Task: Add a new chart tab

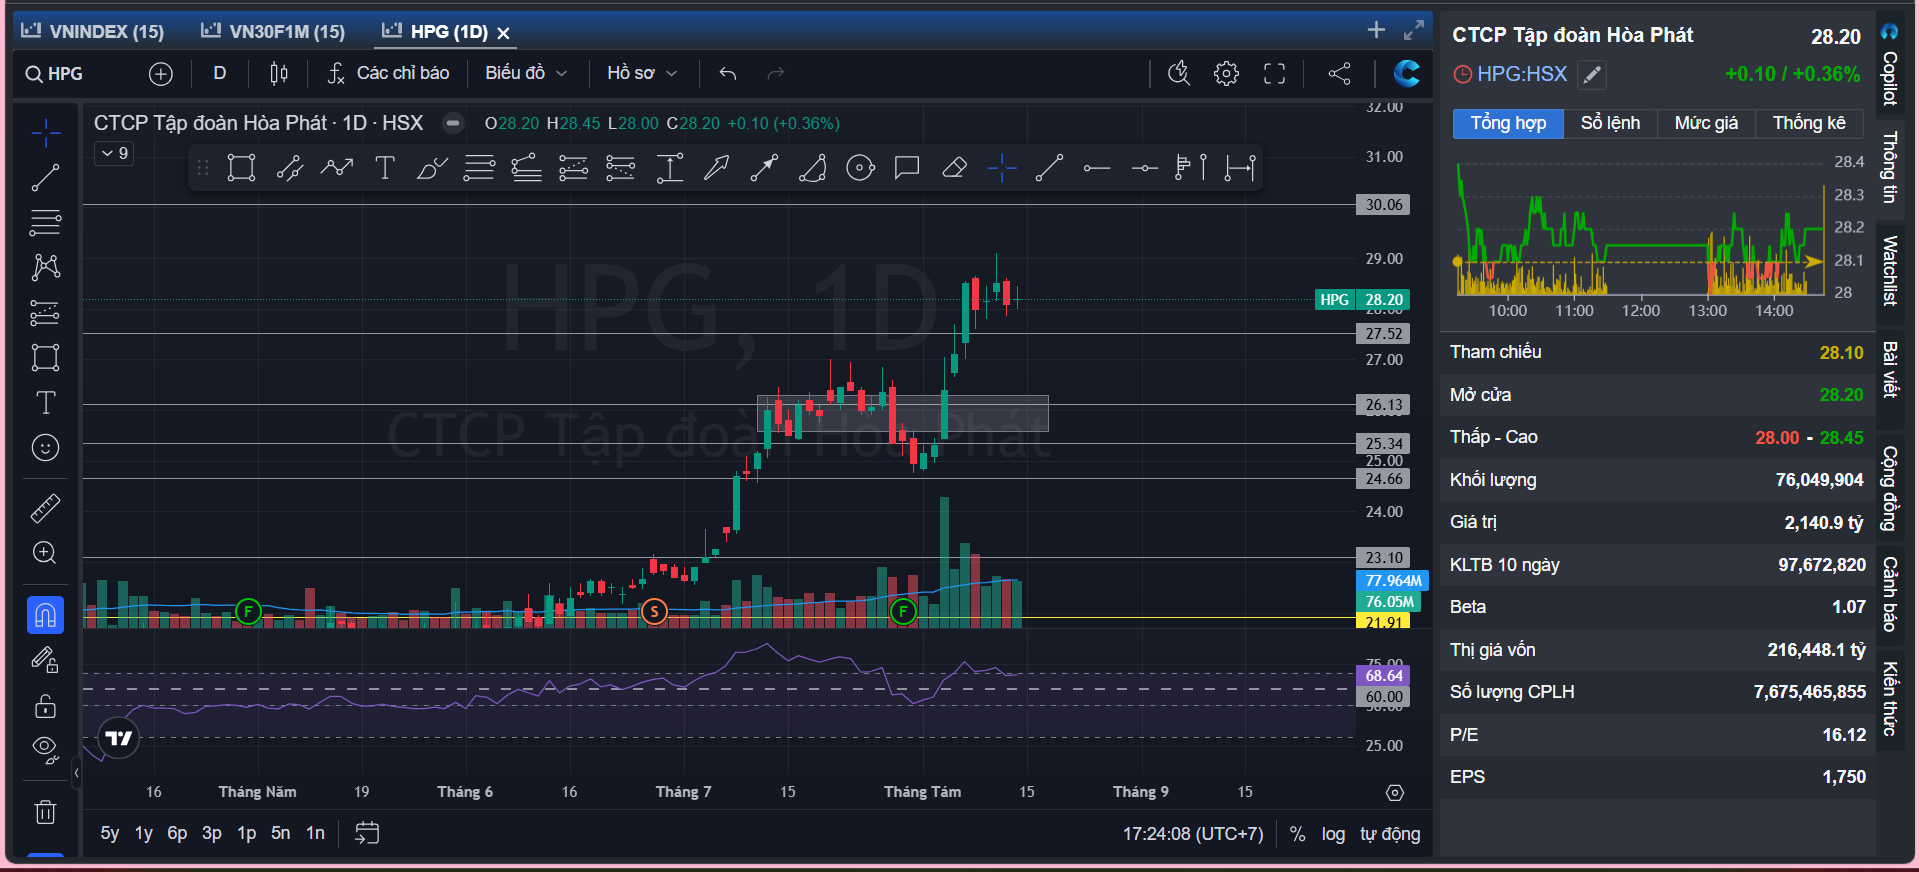Action: (x=1376, y=30)
